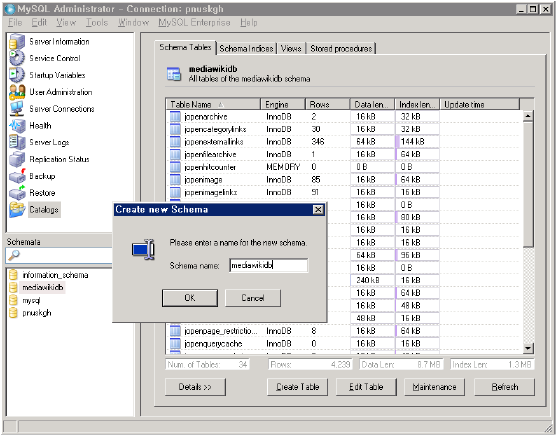Click the pnuskgh database icon

point(13,313)
